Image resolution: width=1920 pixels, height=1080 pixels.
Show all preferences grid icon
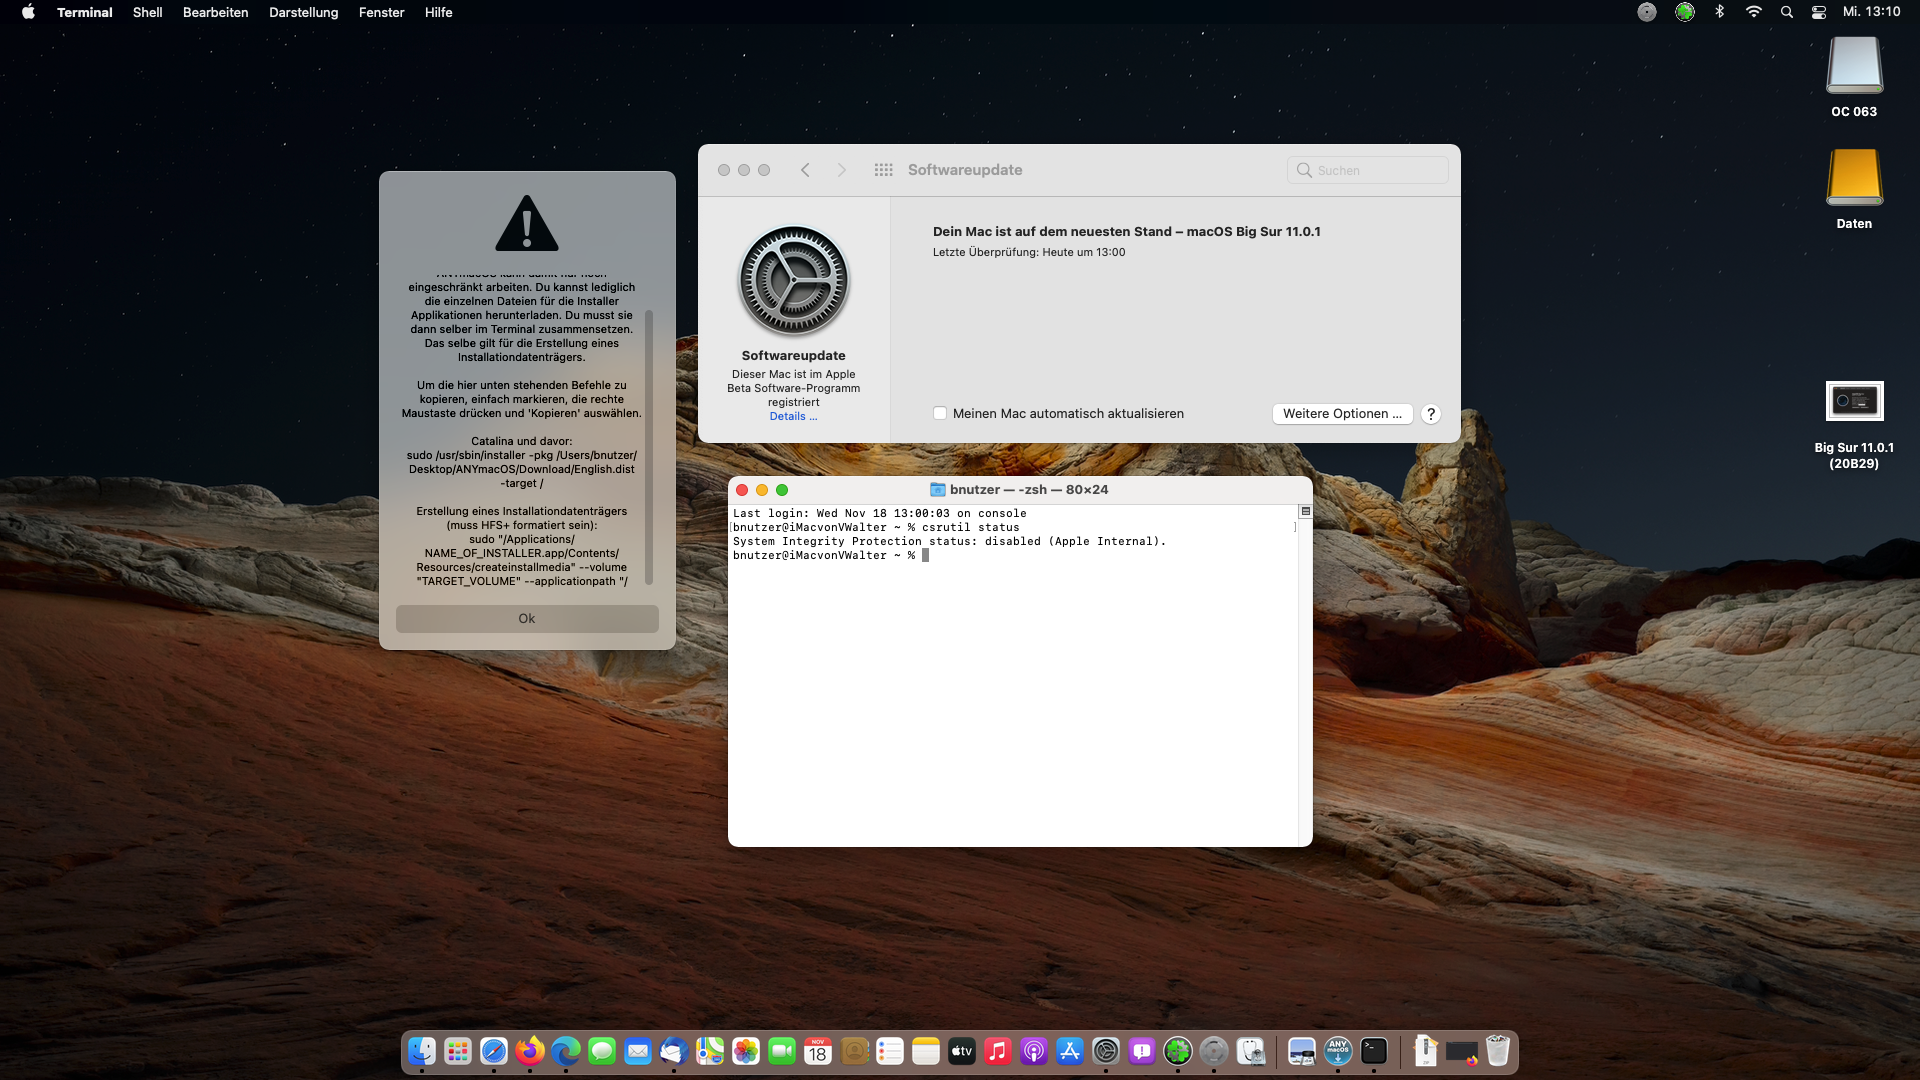pyautogui.click(x=883, y=170)
